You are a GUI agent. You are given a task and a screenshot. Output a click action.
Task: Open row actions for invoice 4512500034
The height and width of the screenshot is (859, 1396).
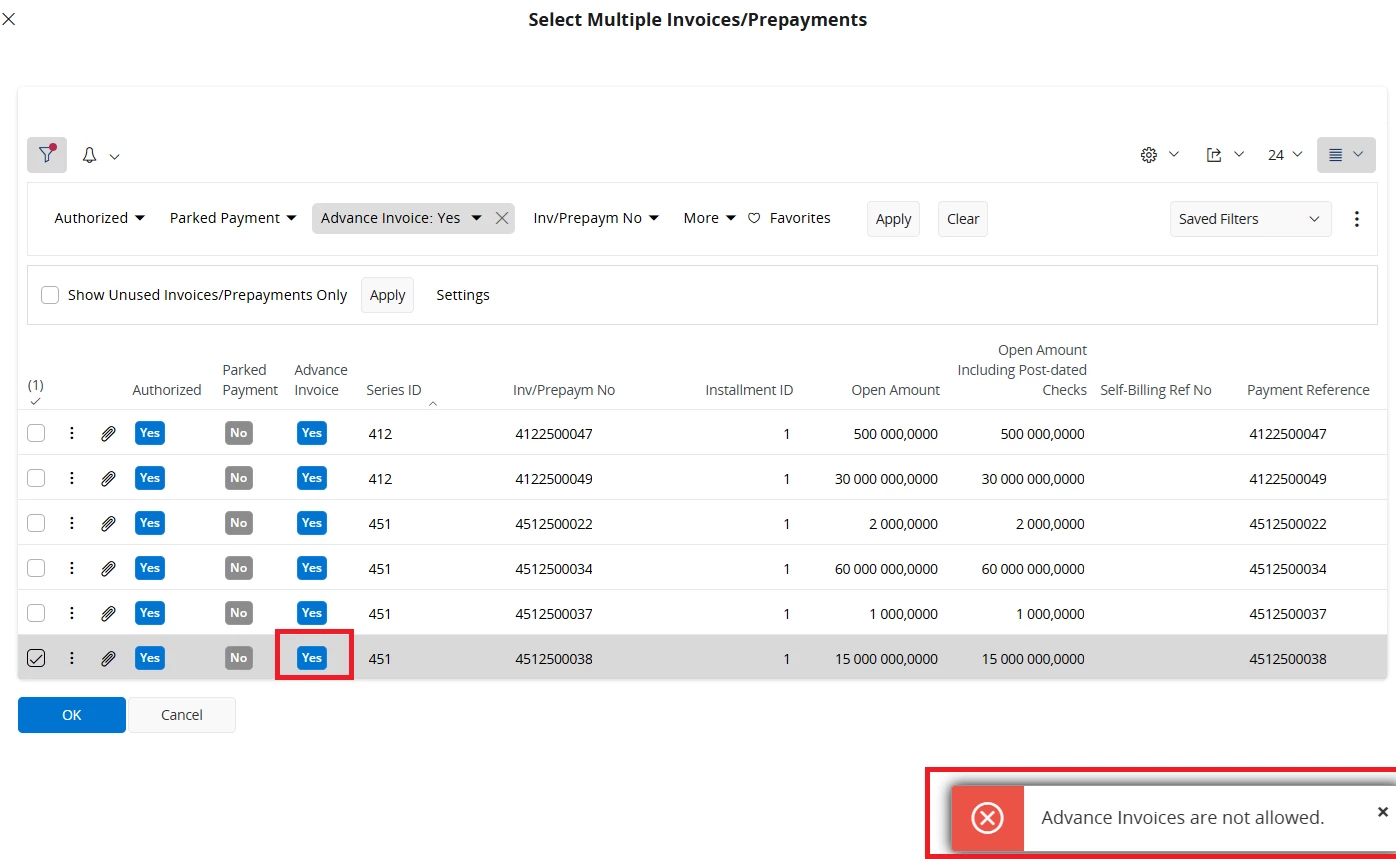(x=72, y=568)
